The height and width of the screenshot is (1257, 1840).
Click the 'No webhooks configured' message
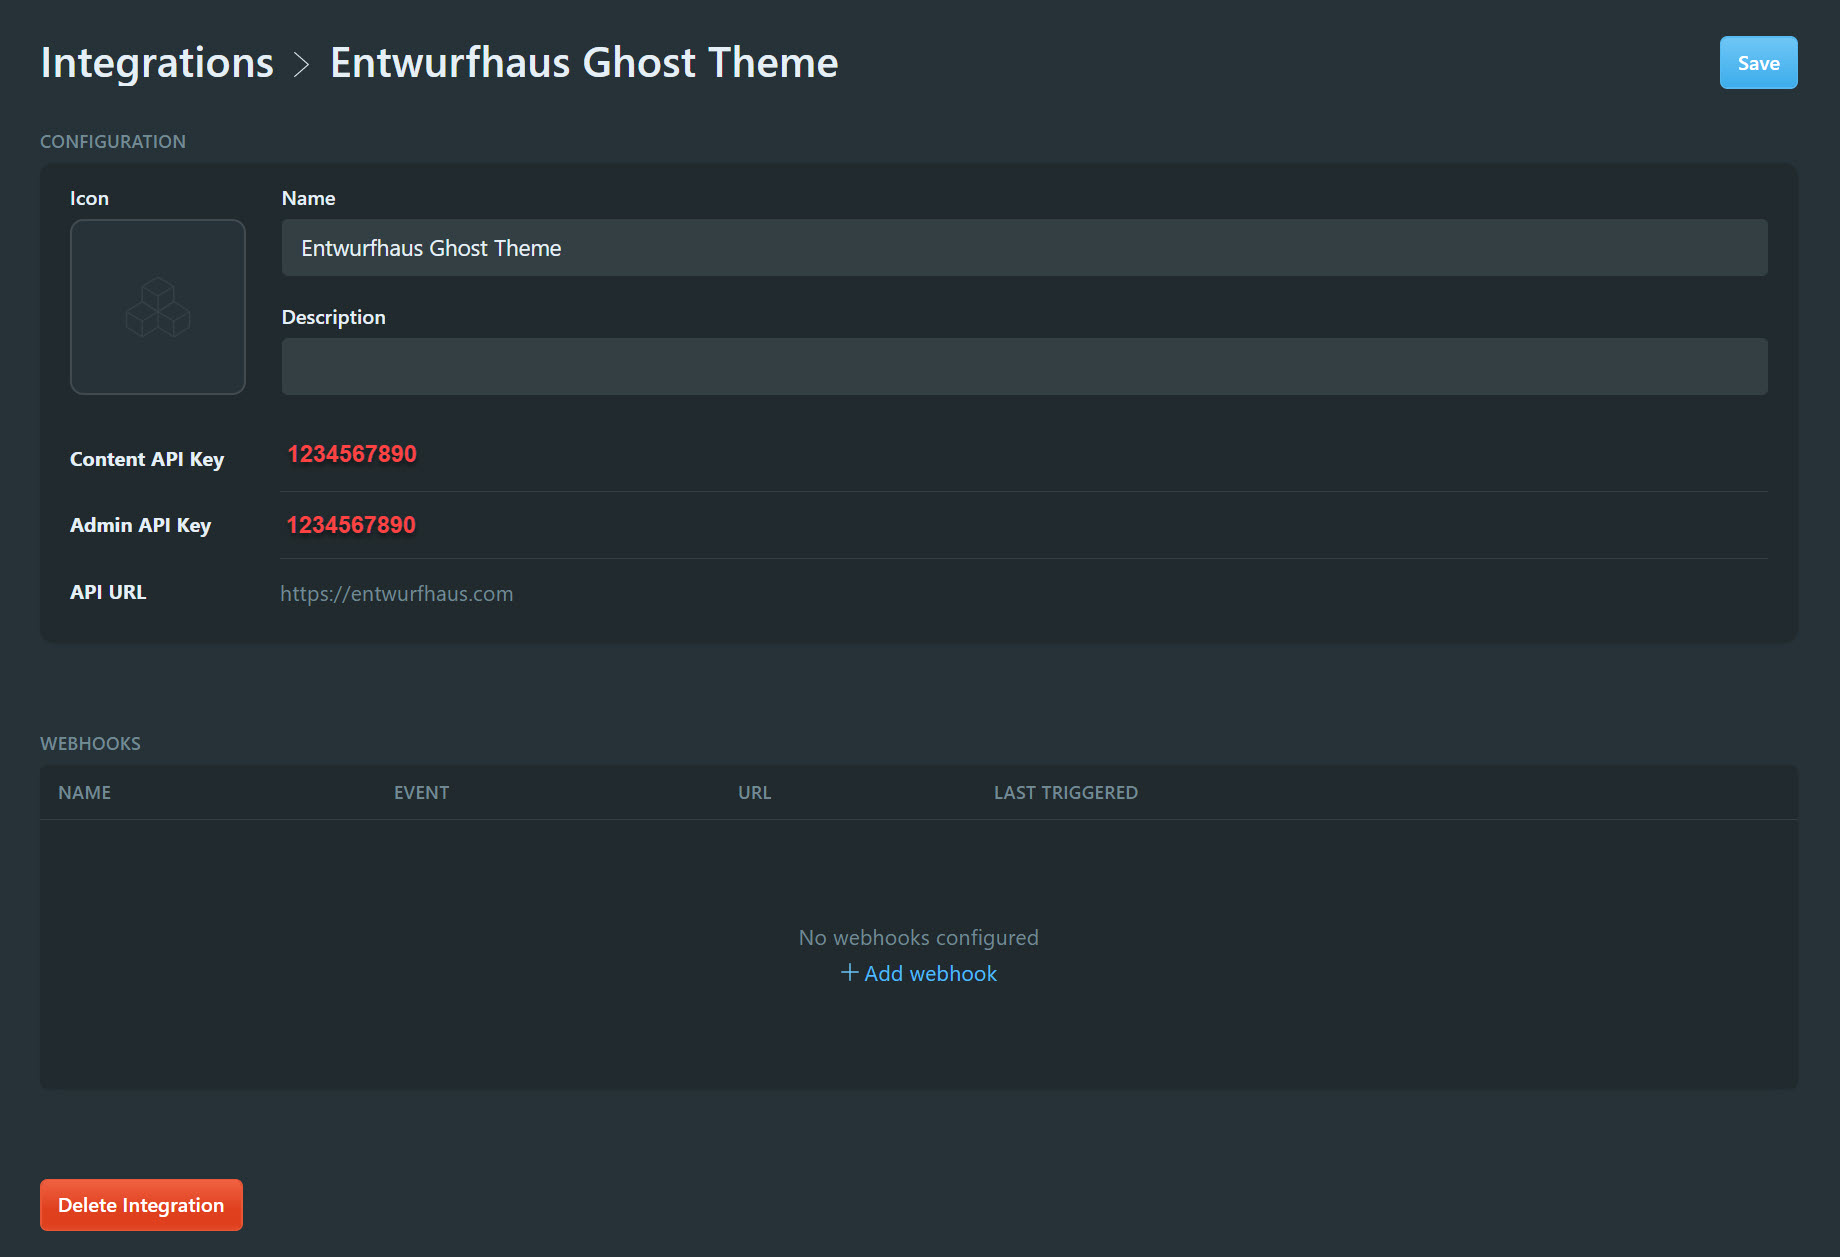919,938
